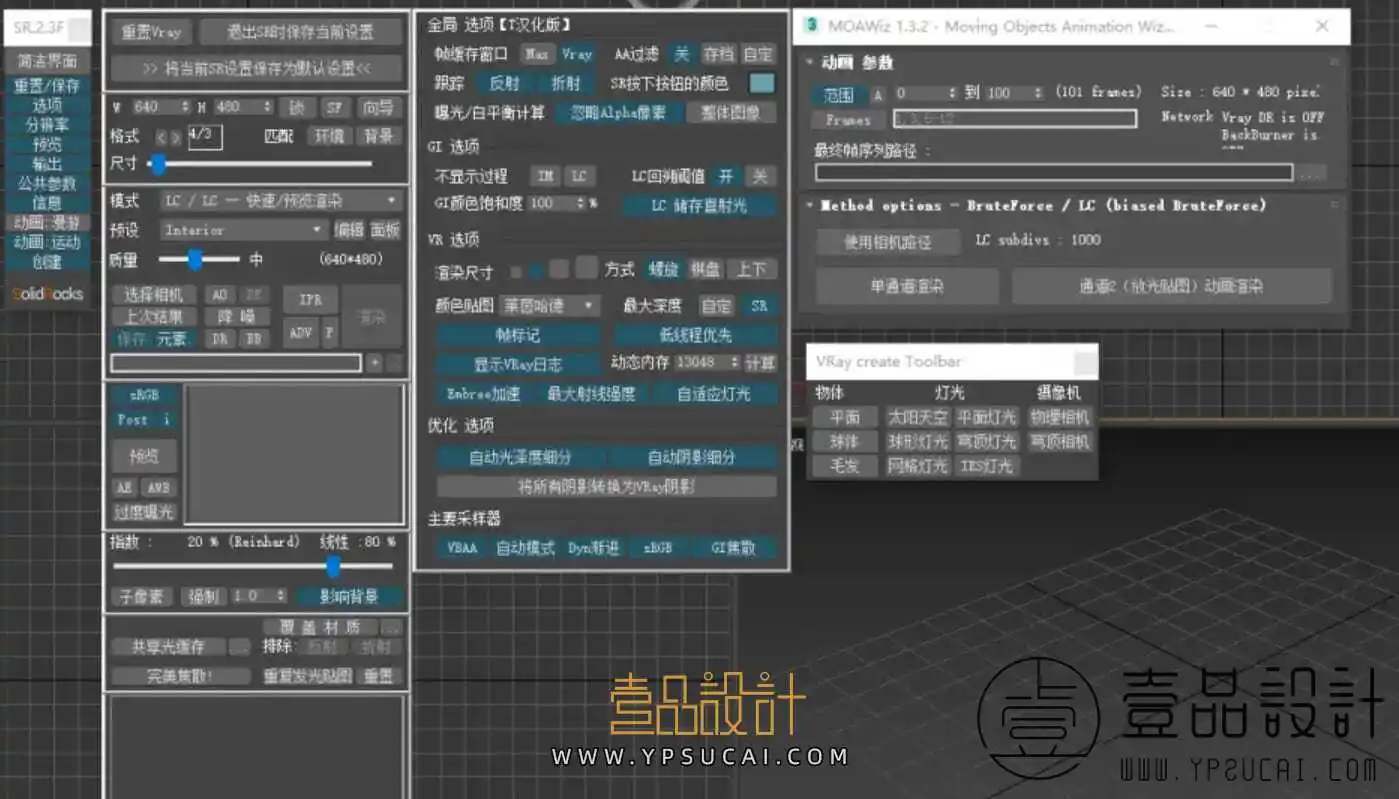Click the SF button next to lock
The image size is (1399, 799).
click(334, 107)
